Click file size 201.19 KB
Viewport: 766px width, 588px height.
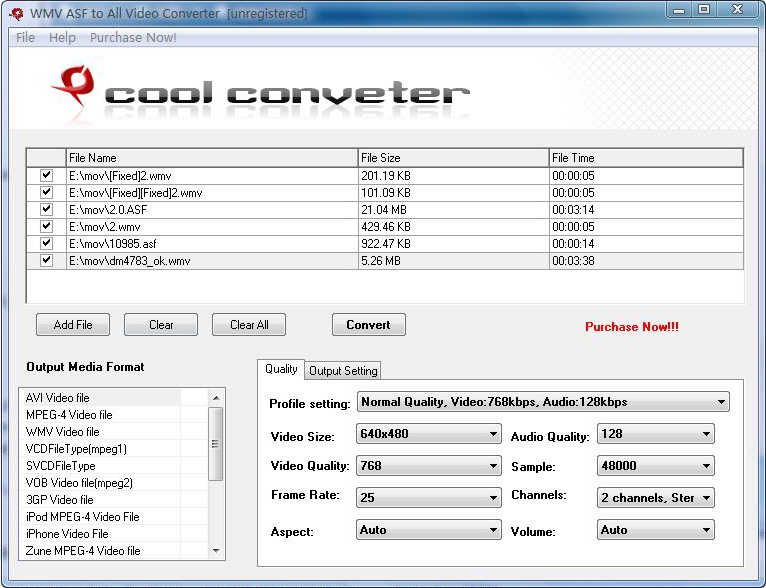[386, 176]
